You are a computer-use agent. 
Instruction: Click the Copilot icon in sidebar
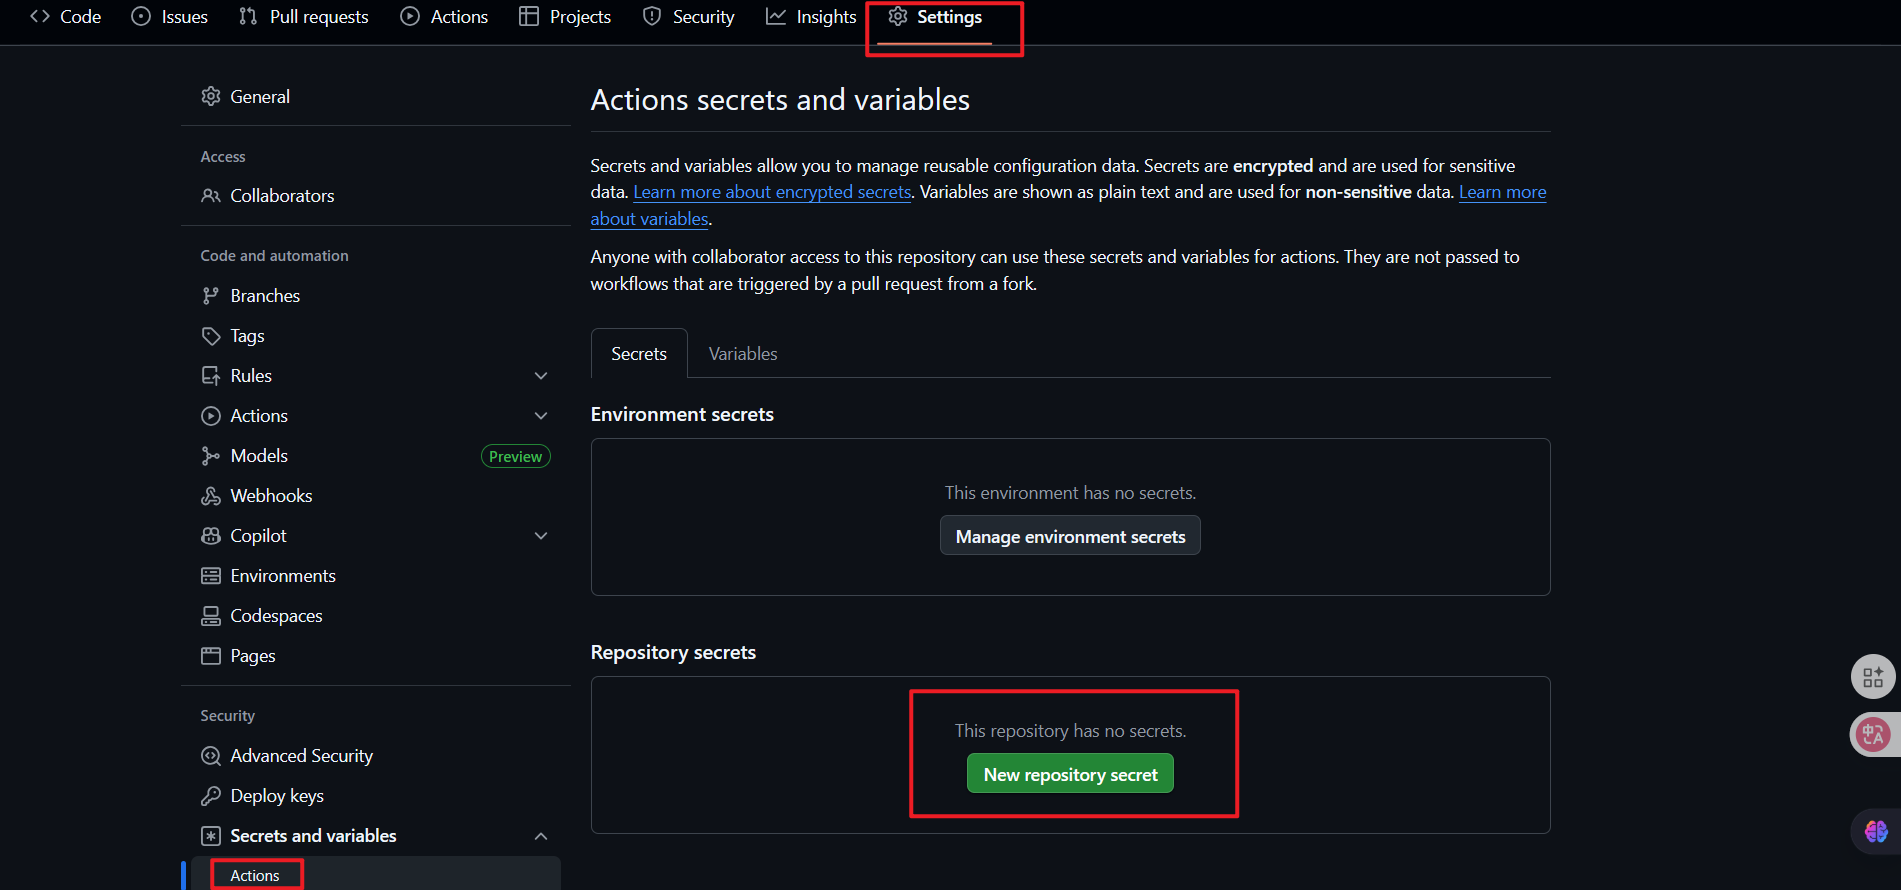(x=211, y=536)
